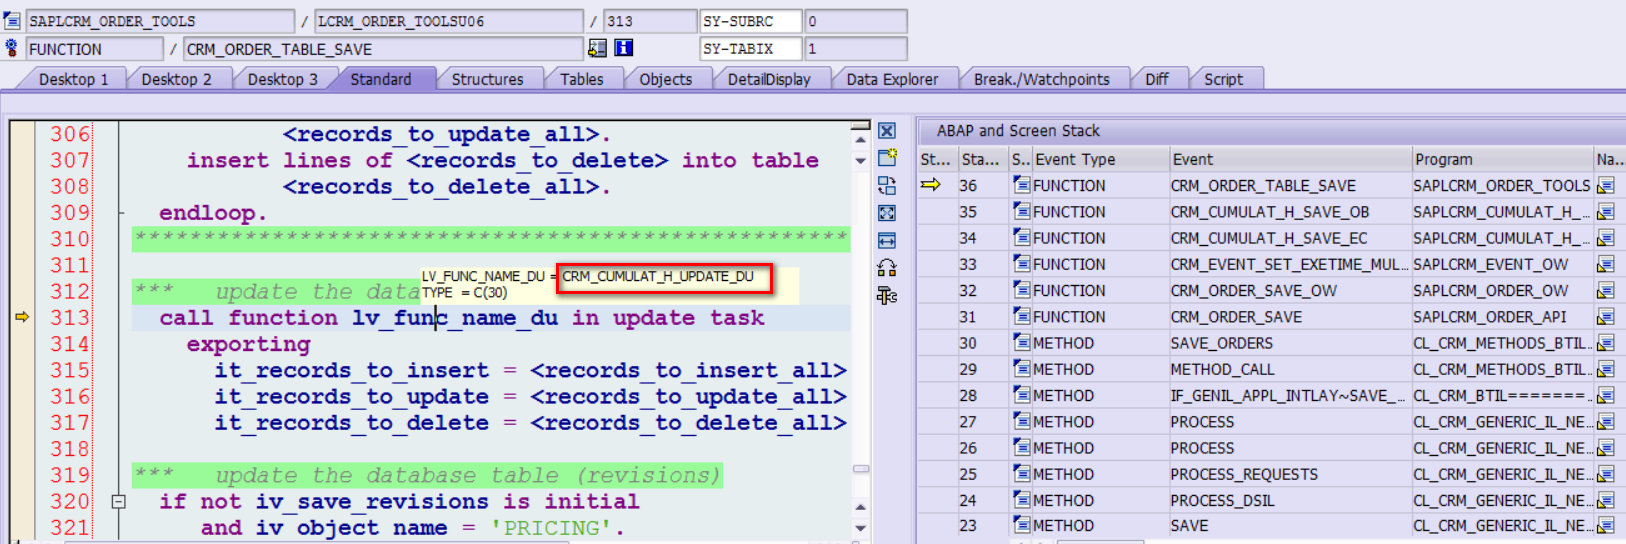The width and height of the screenshot is (1626, 544).
Task: Open the Break./Watchpoints tab
Action: (x=1041, y=79)
